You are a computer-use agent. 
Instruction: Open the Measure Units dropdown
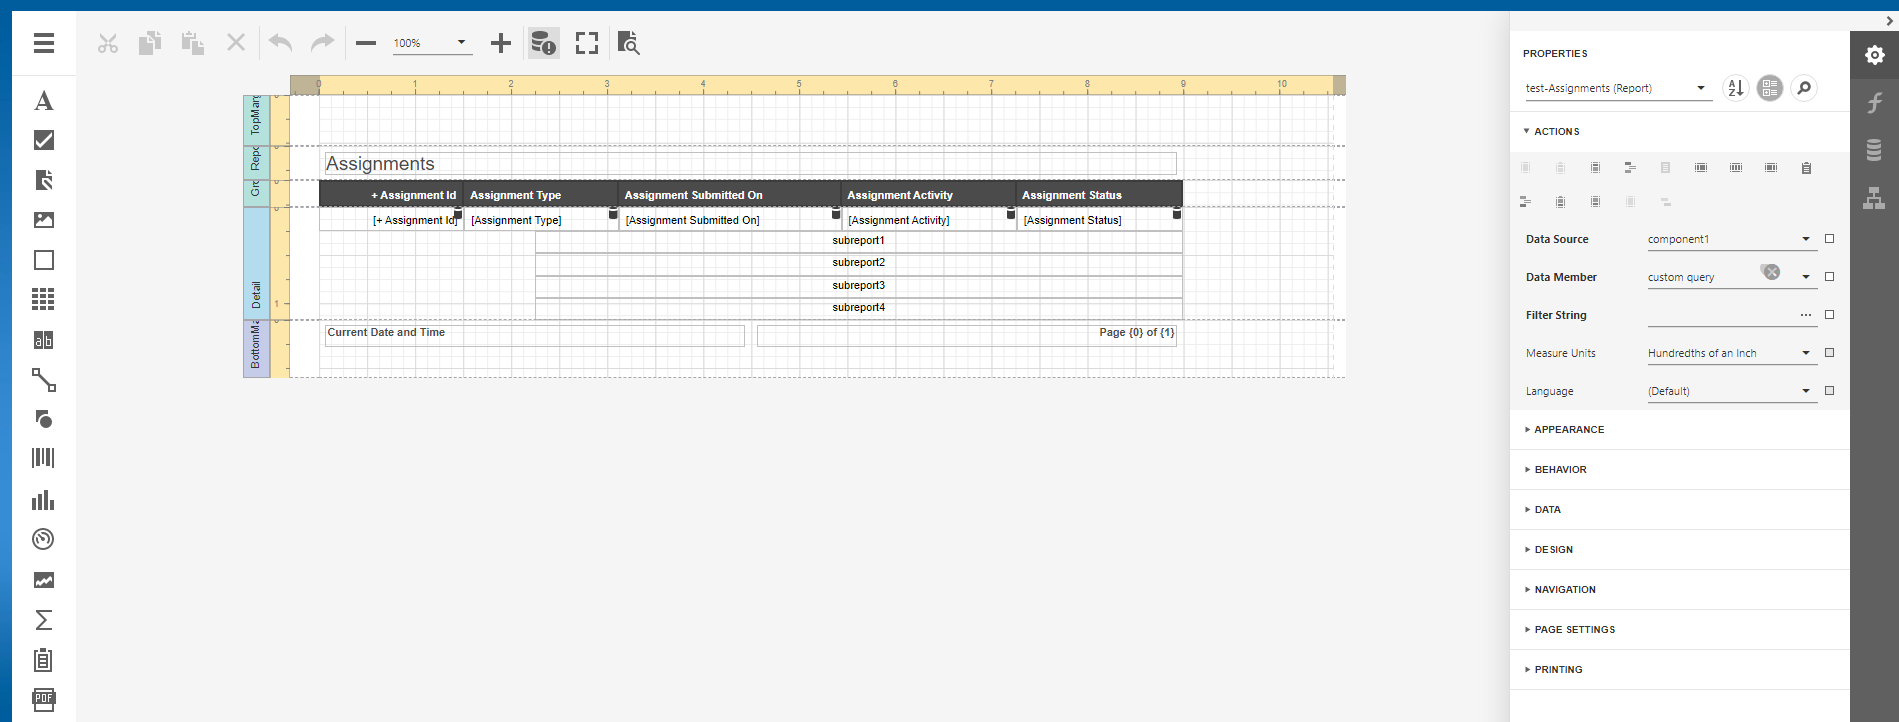pos(1806,353)
